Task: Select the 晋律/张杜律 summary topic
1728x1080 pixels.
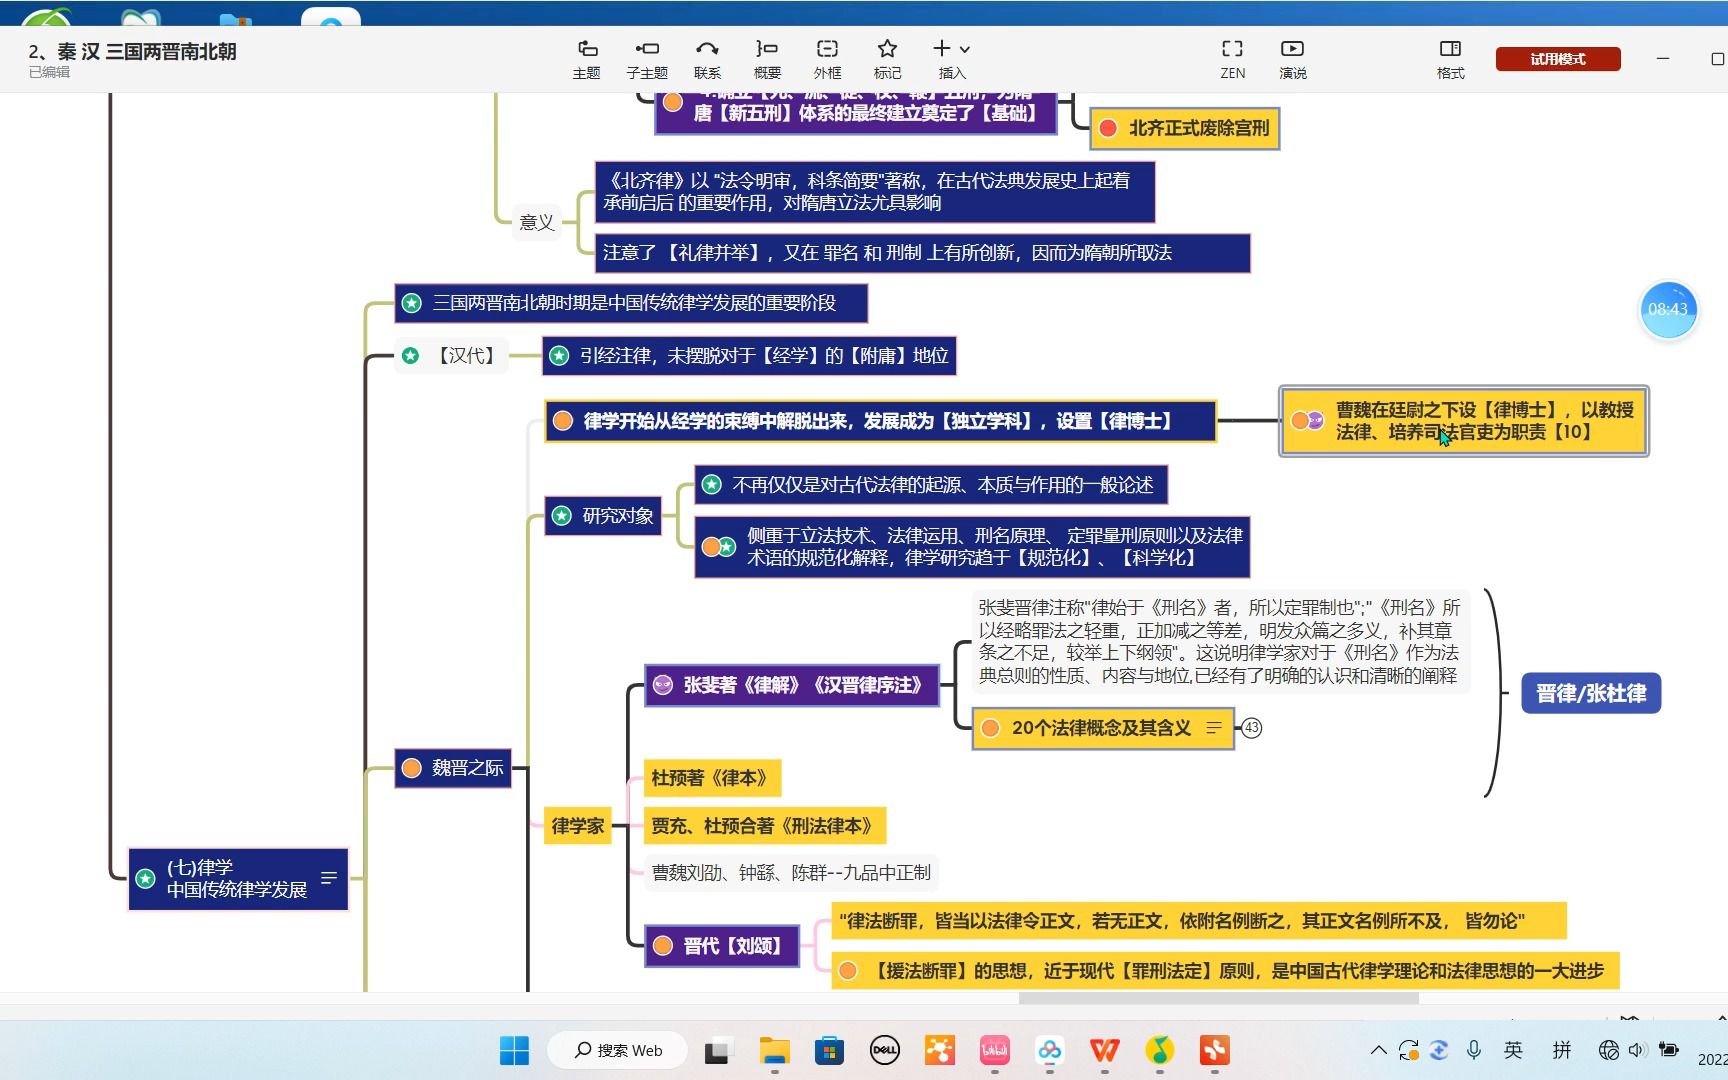Action: [1591, 693]
